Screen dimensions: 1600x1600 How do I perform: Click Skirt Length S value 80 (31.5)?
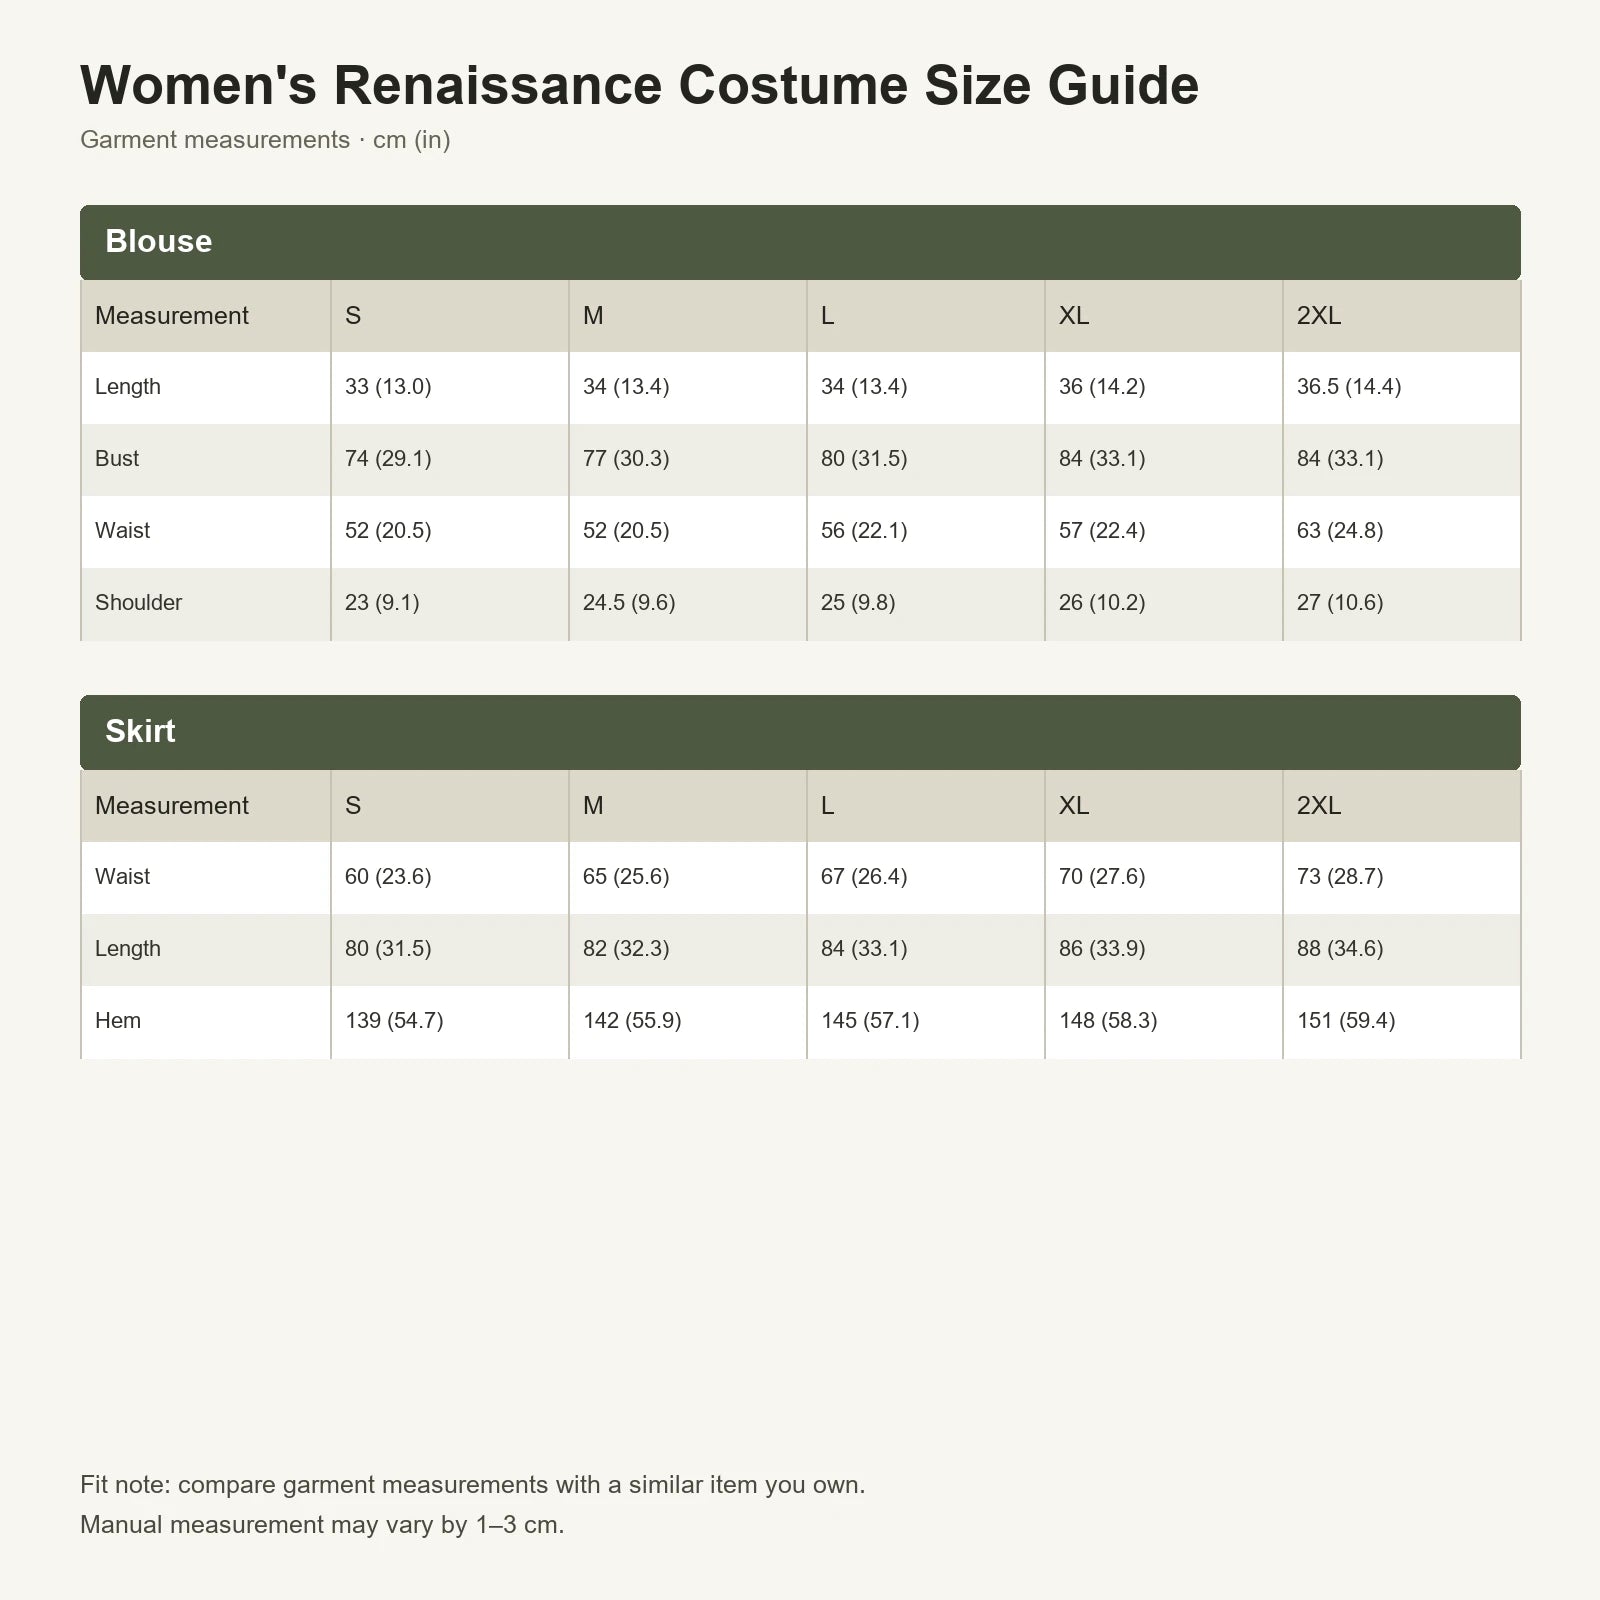point(388,949)
